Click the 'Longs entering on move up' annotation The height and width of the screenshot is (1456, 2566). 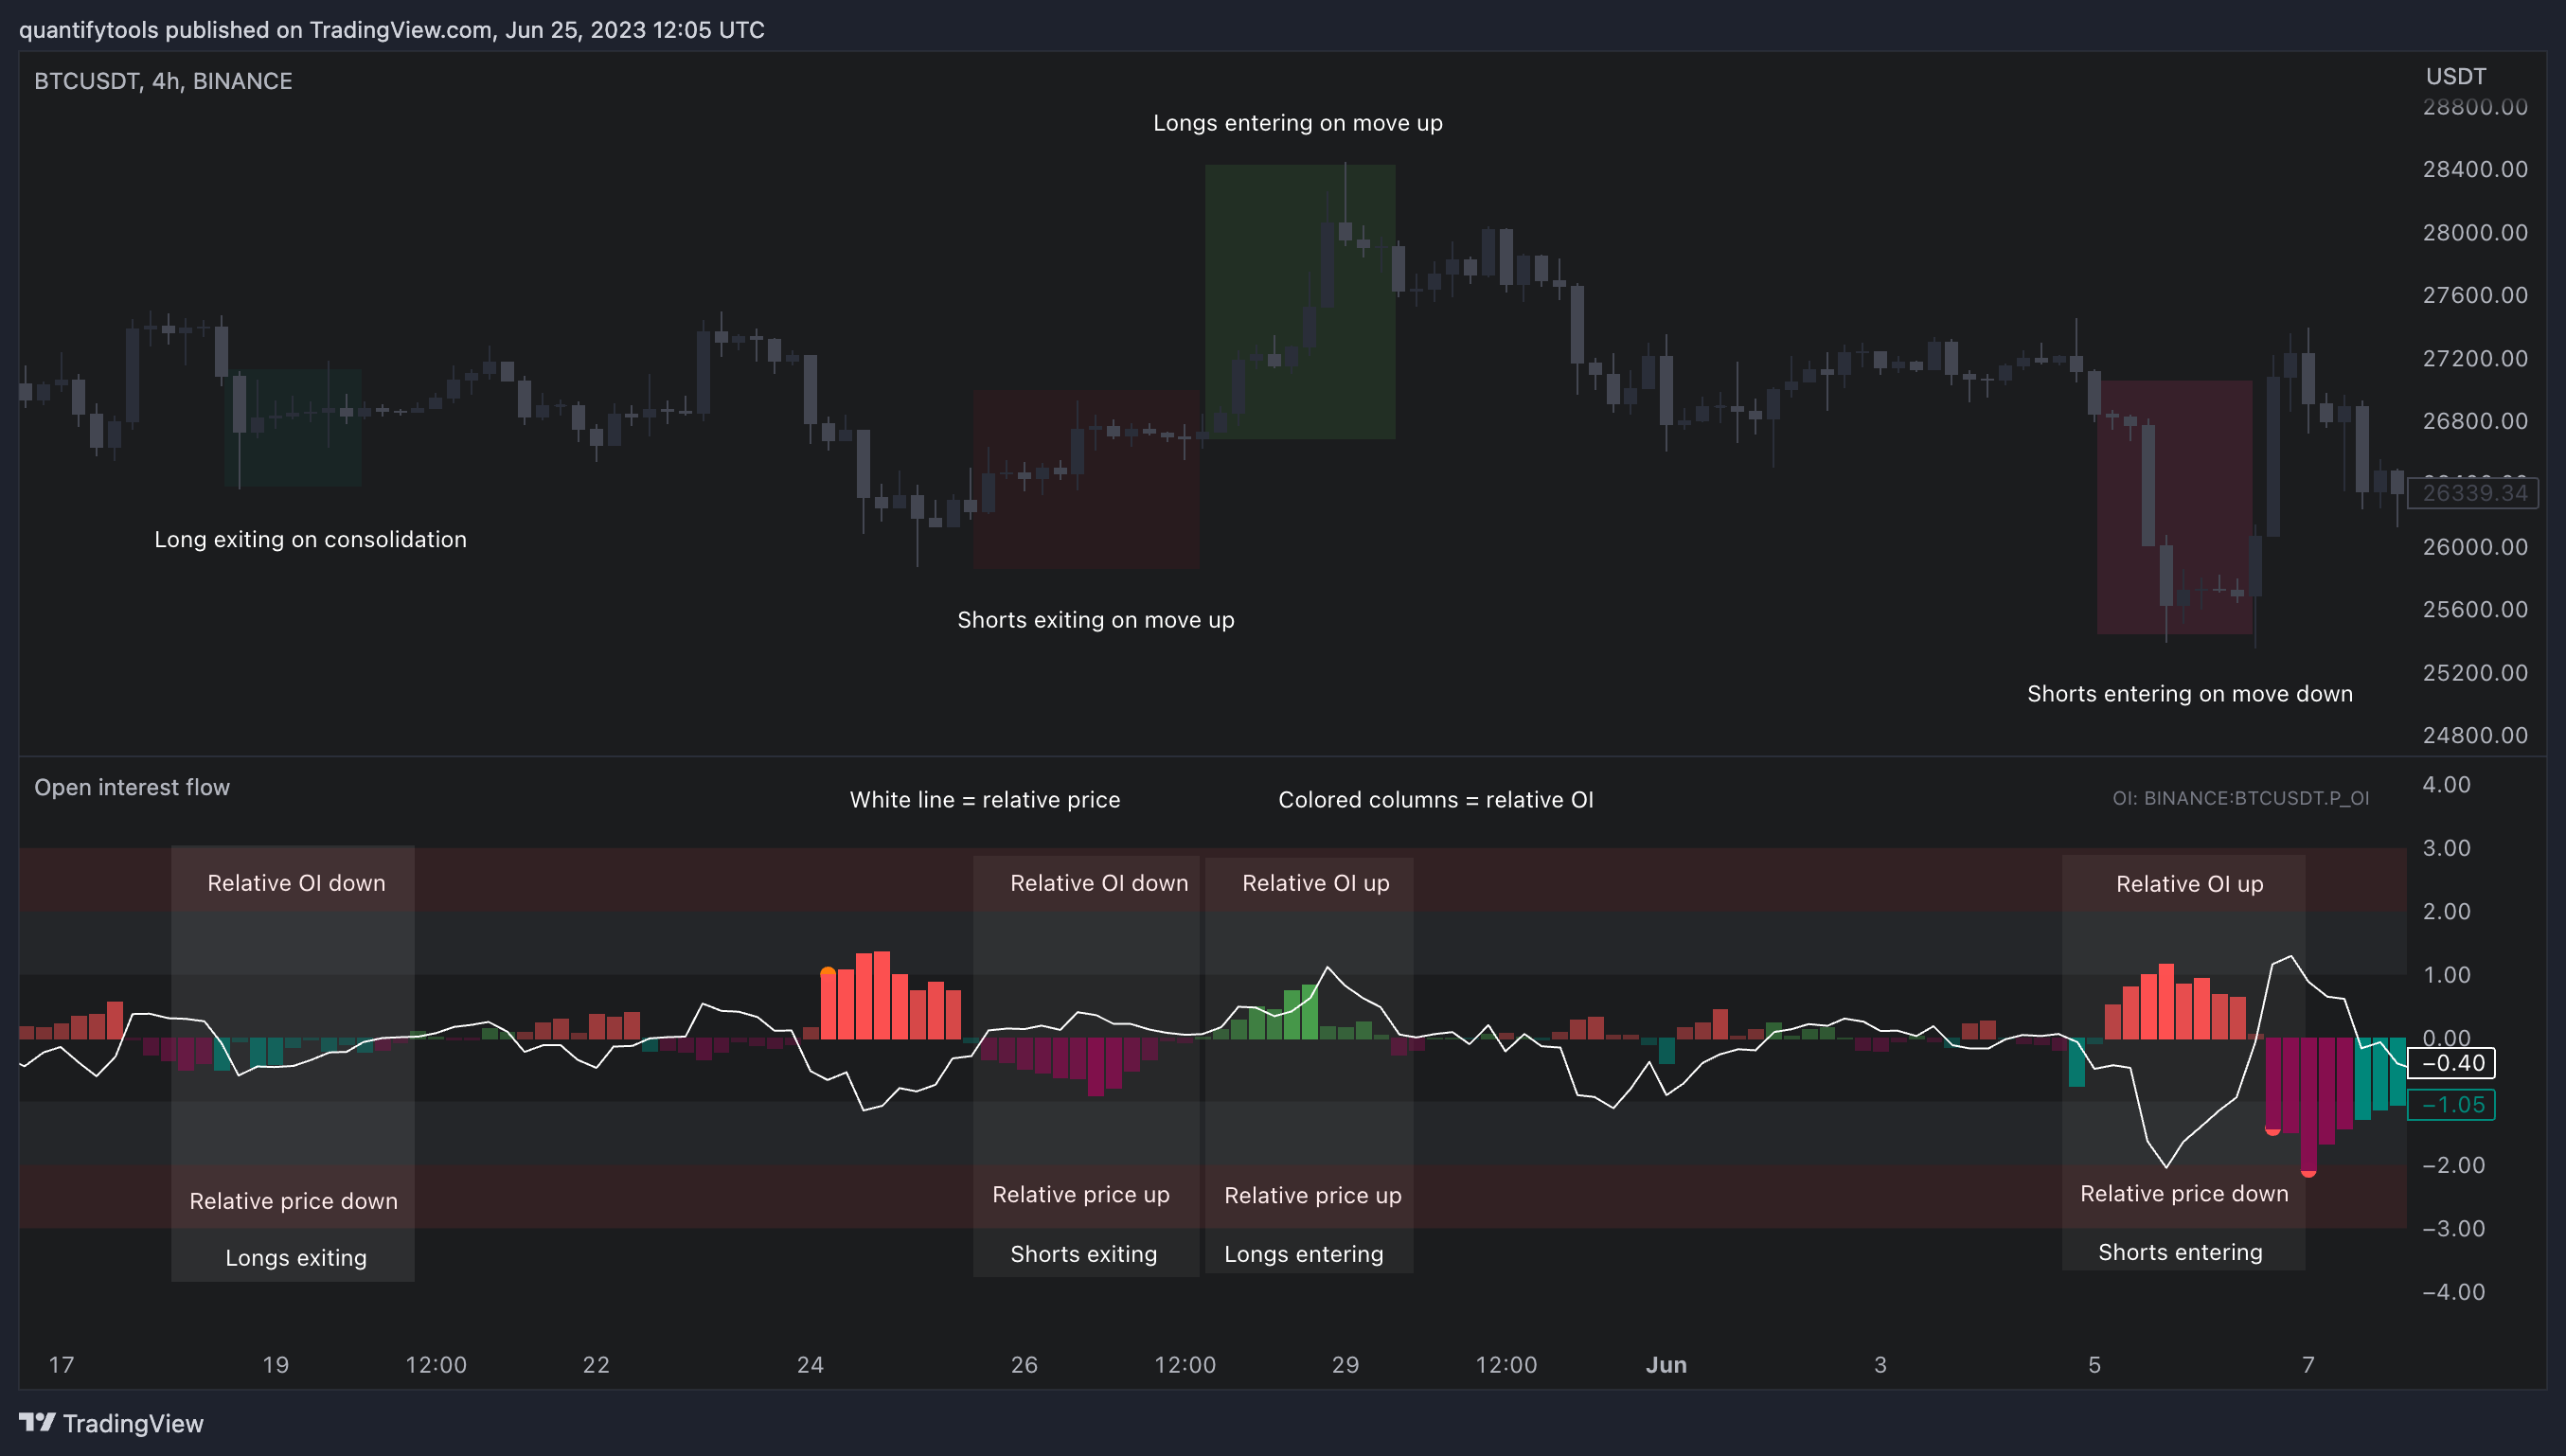pos(1297,123)
